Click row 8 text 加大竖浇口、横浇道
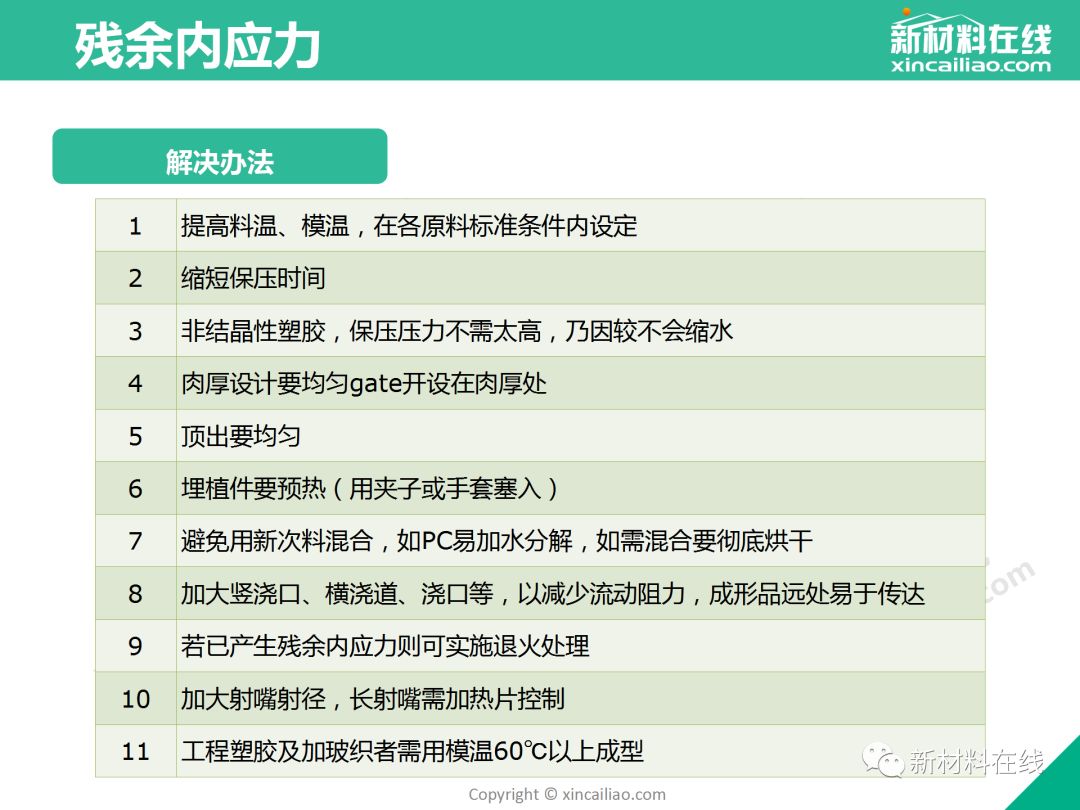 coord(552,594)
